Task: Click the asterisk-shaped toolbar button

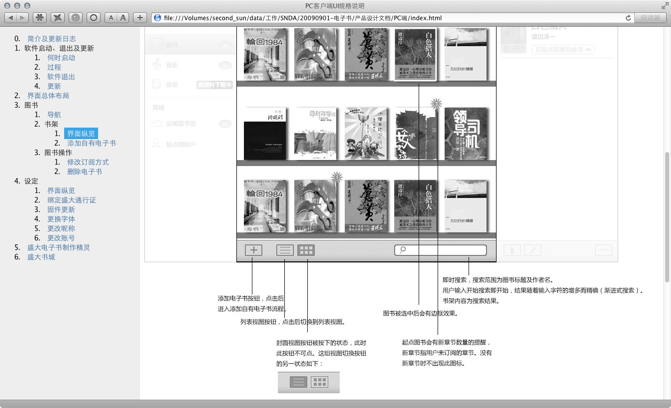Action: [x=40, y=18]
